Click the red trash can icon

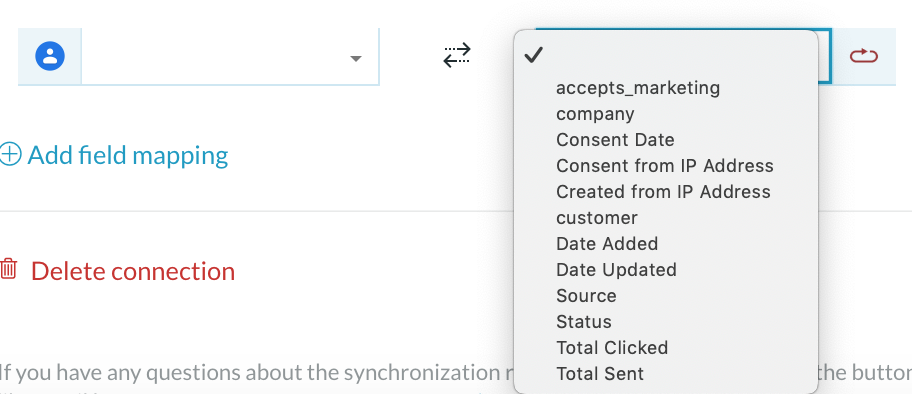pyautogui.click(x=9, y=268)
